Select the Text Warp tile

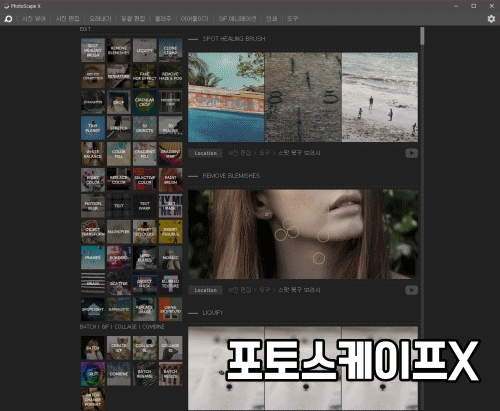(x=145, y=206)
